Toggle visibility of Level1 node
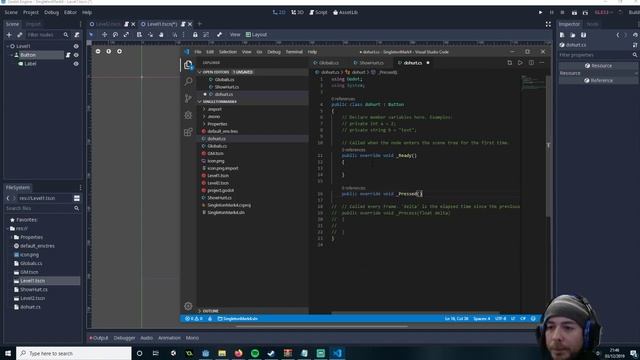 [76, 46]
